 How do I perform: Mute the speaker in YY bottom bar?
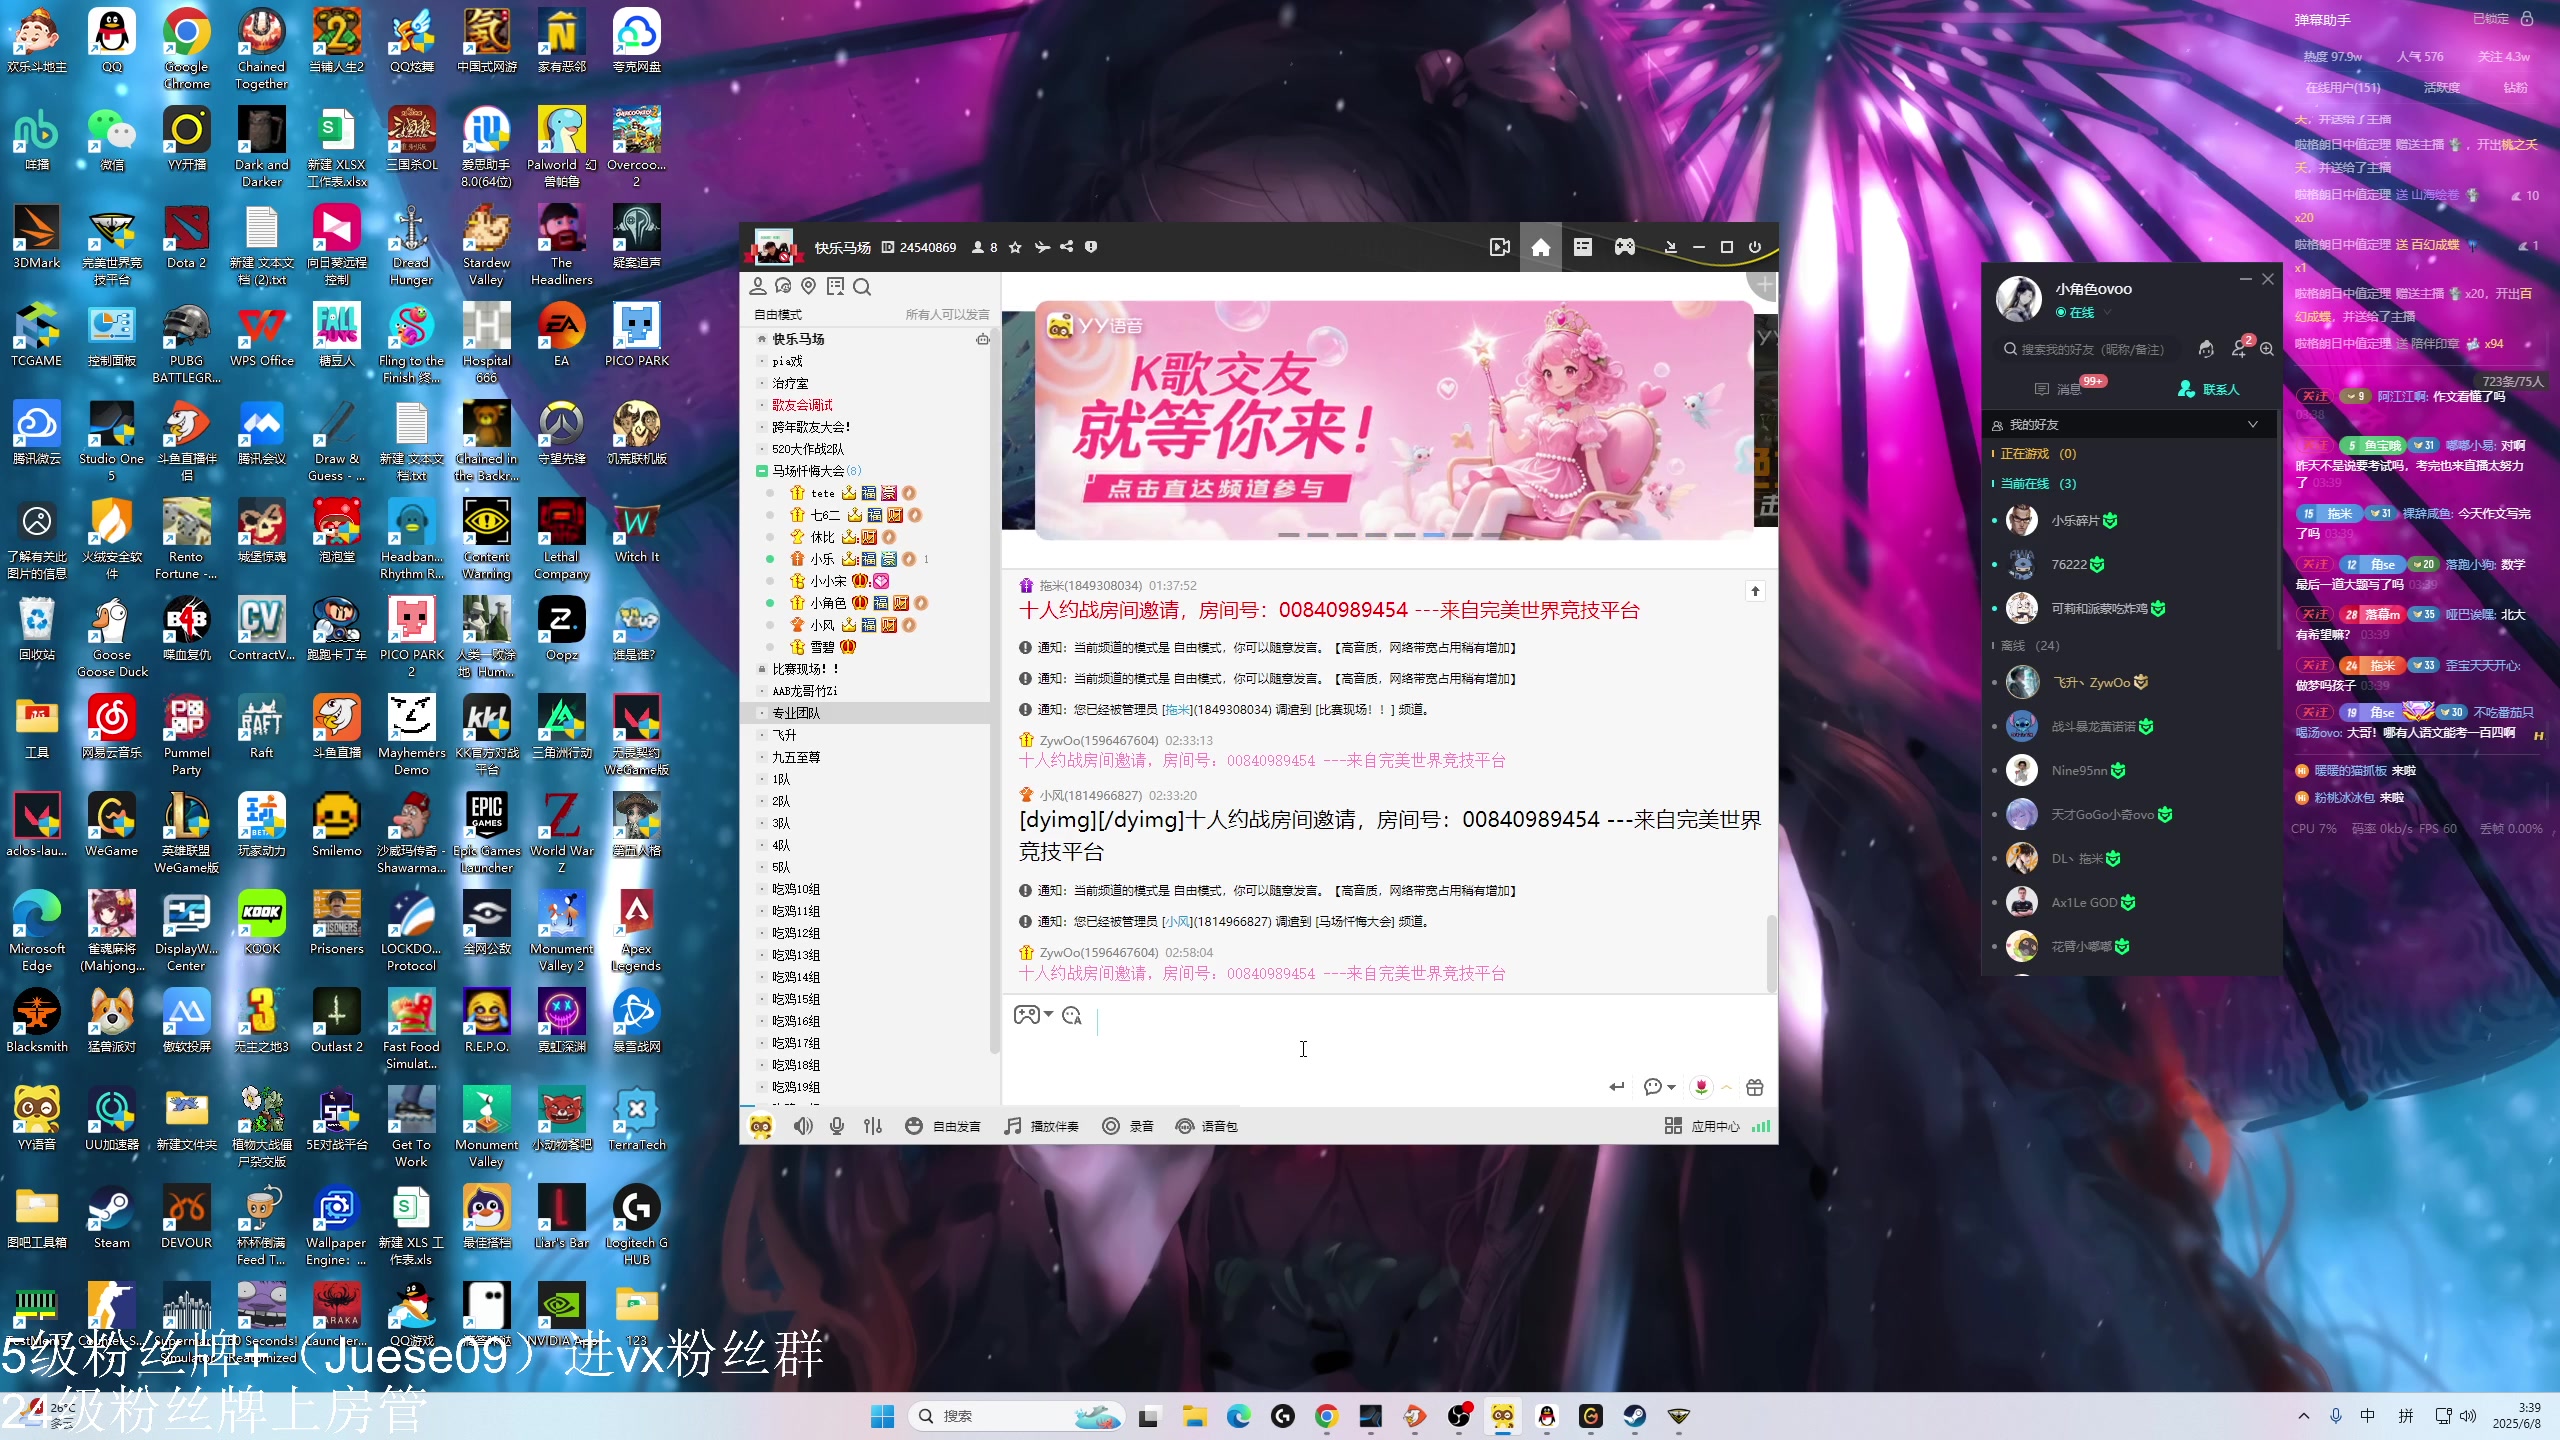click(x=803, y=1126)
